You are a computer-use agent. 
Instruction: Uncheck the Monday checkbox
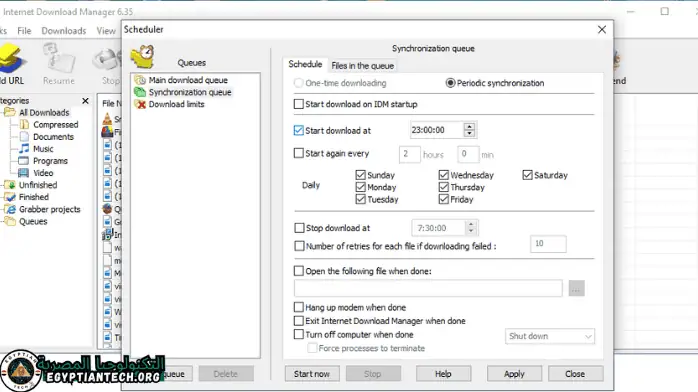[x=361, y=187]
